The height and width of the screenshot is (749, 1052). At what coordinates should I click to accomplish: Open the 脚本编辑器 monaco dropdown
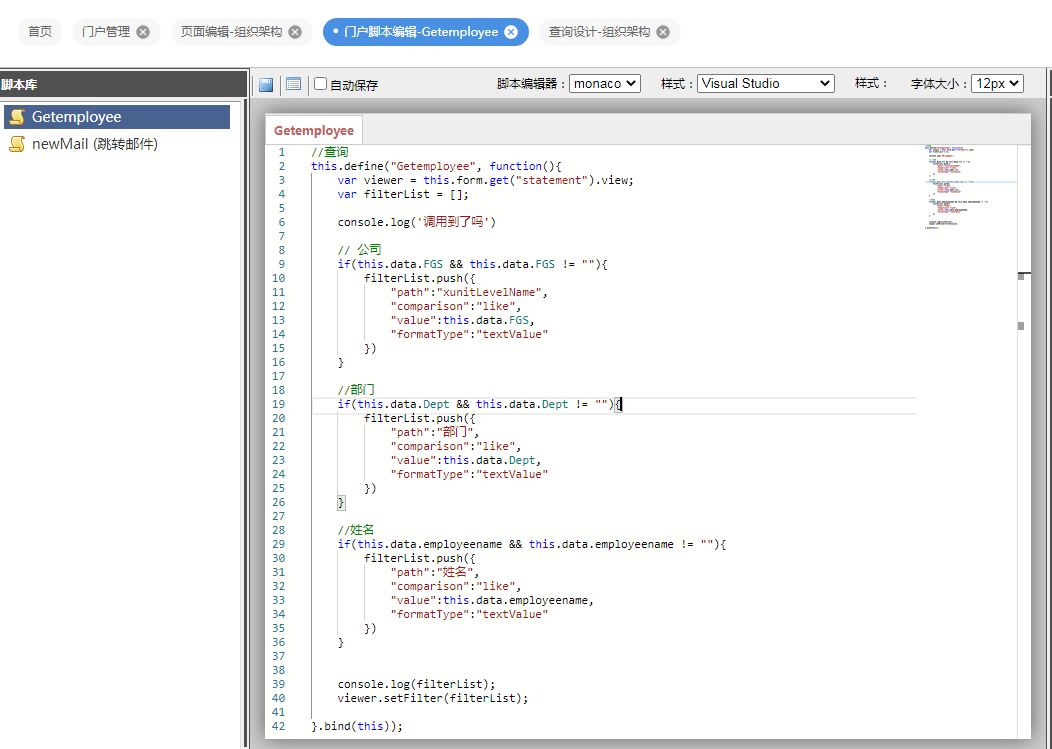(x=605, y=84)
